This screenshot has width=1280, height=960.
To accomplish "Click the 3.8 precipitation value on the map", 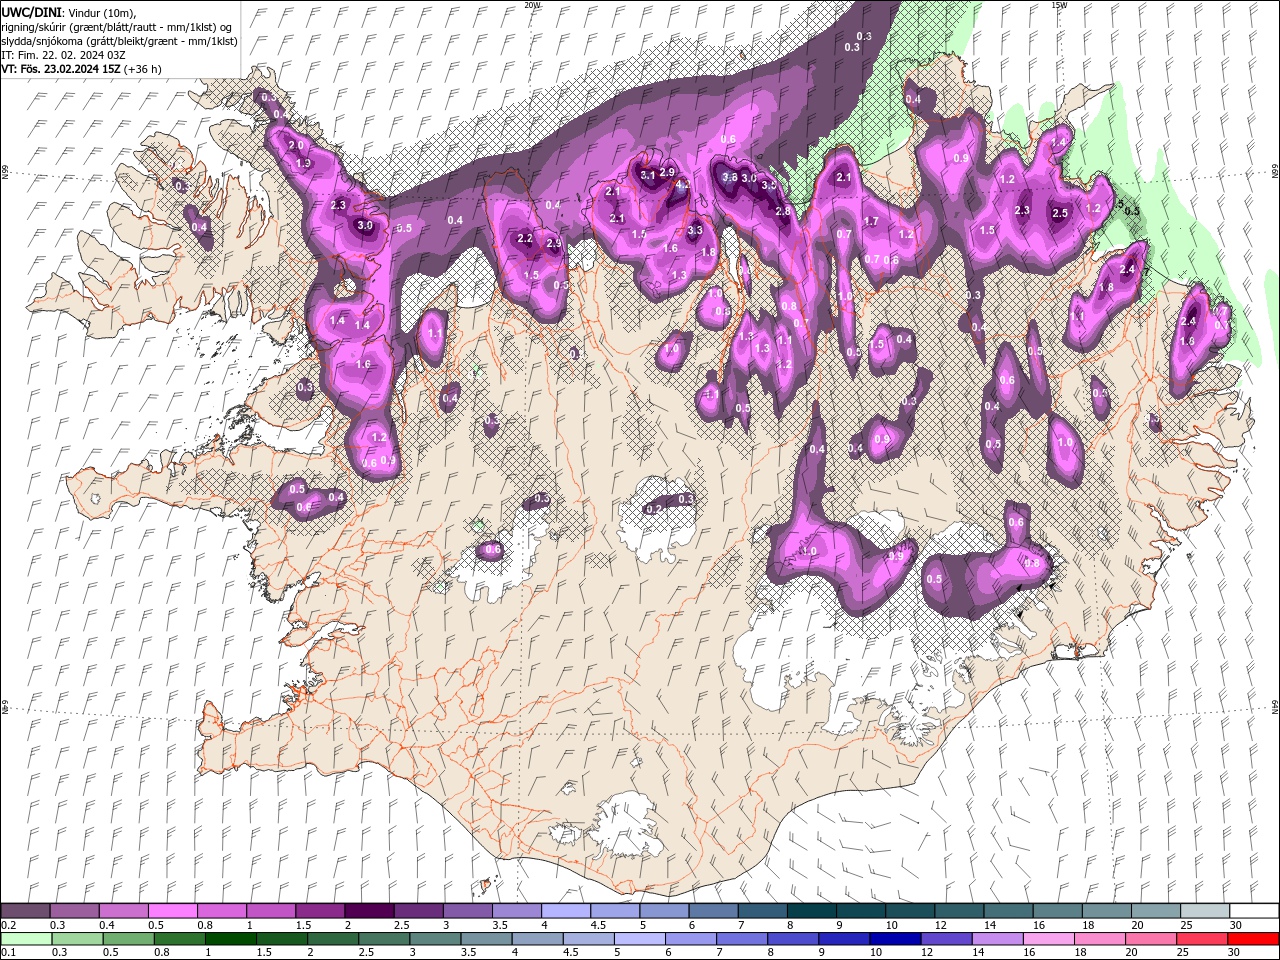I will pyautogui.click(x=730, y=177).
